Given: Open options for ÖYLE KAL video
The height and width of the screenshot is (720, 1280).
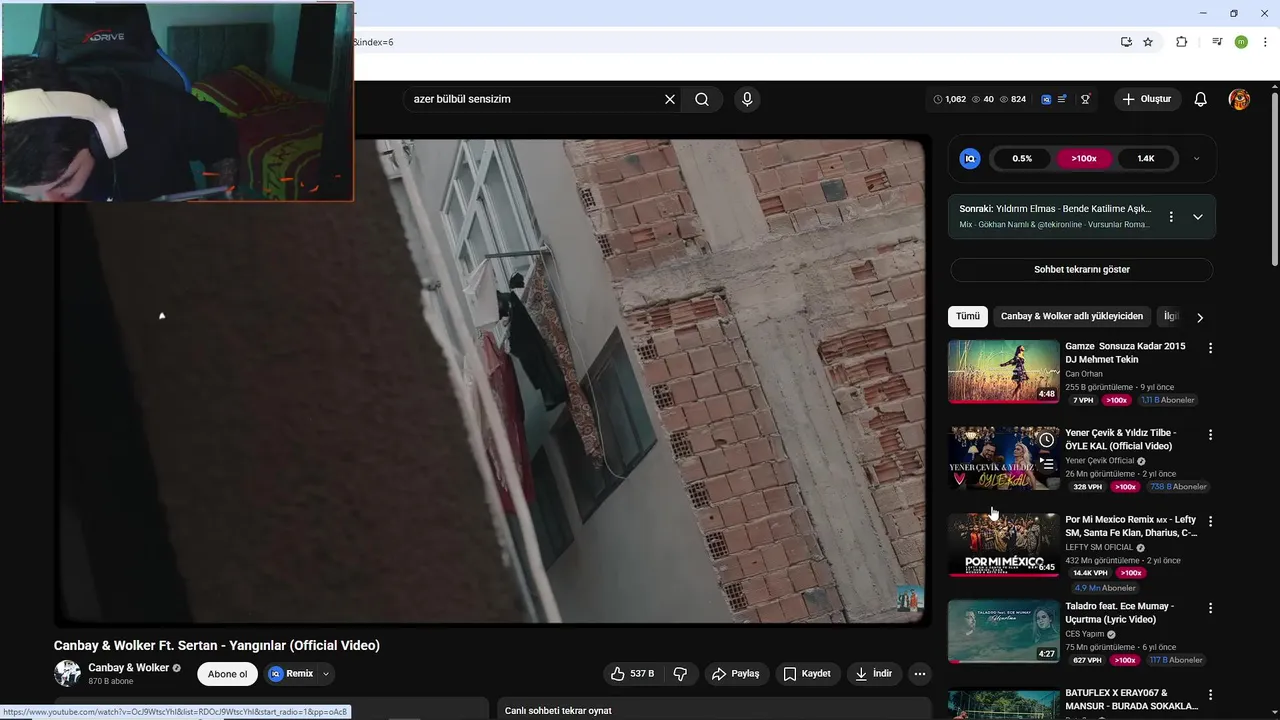Looking at the screenshot, I should coord(1210,435).
